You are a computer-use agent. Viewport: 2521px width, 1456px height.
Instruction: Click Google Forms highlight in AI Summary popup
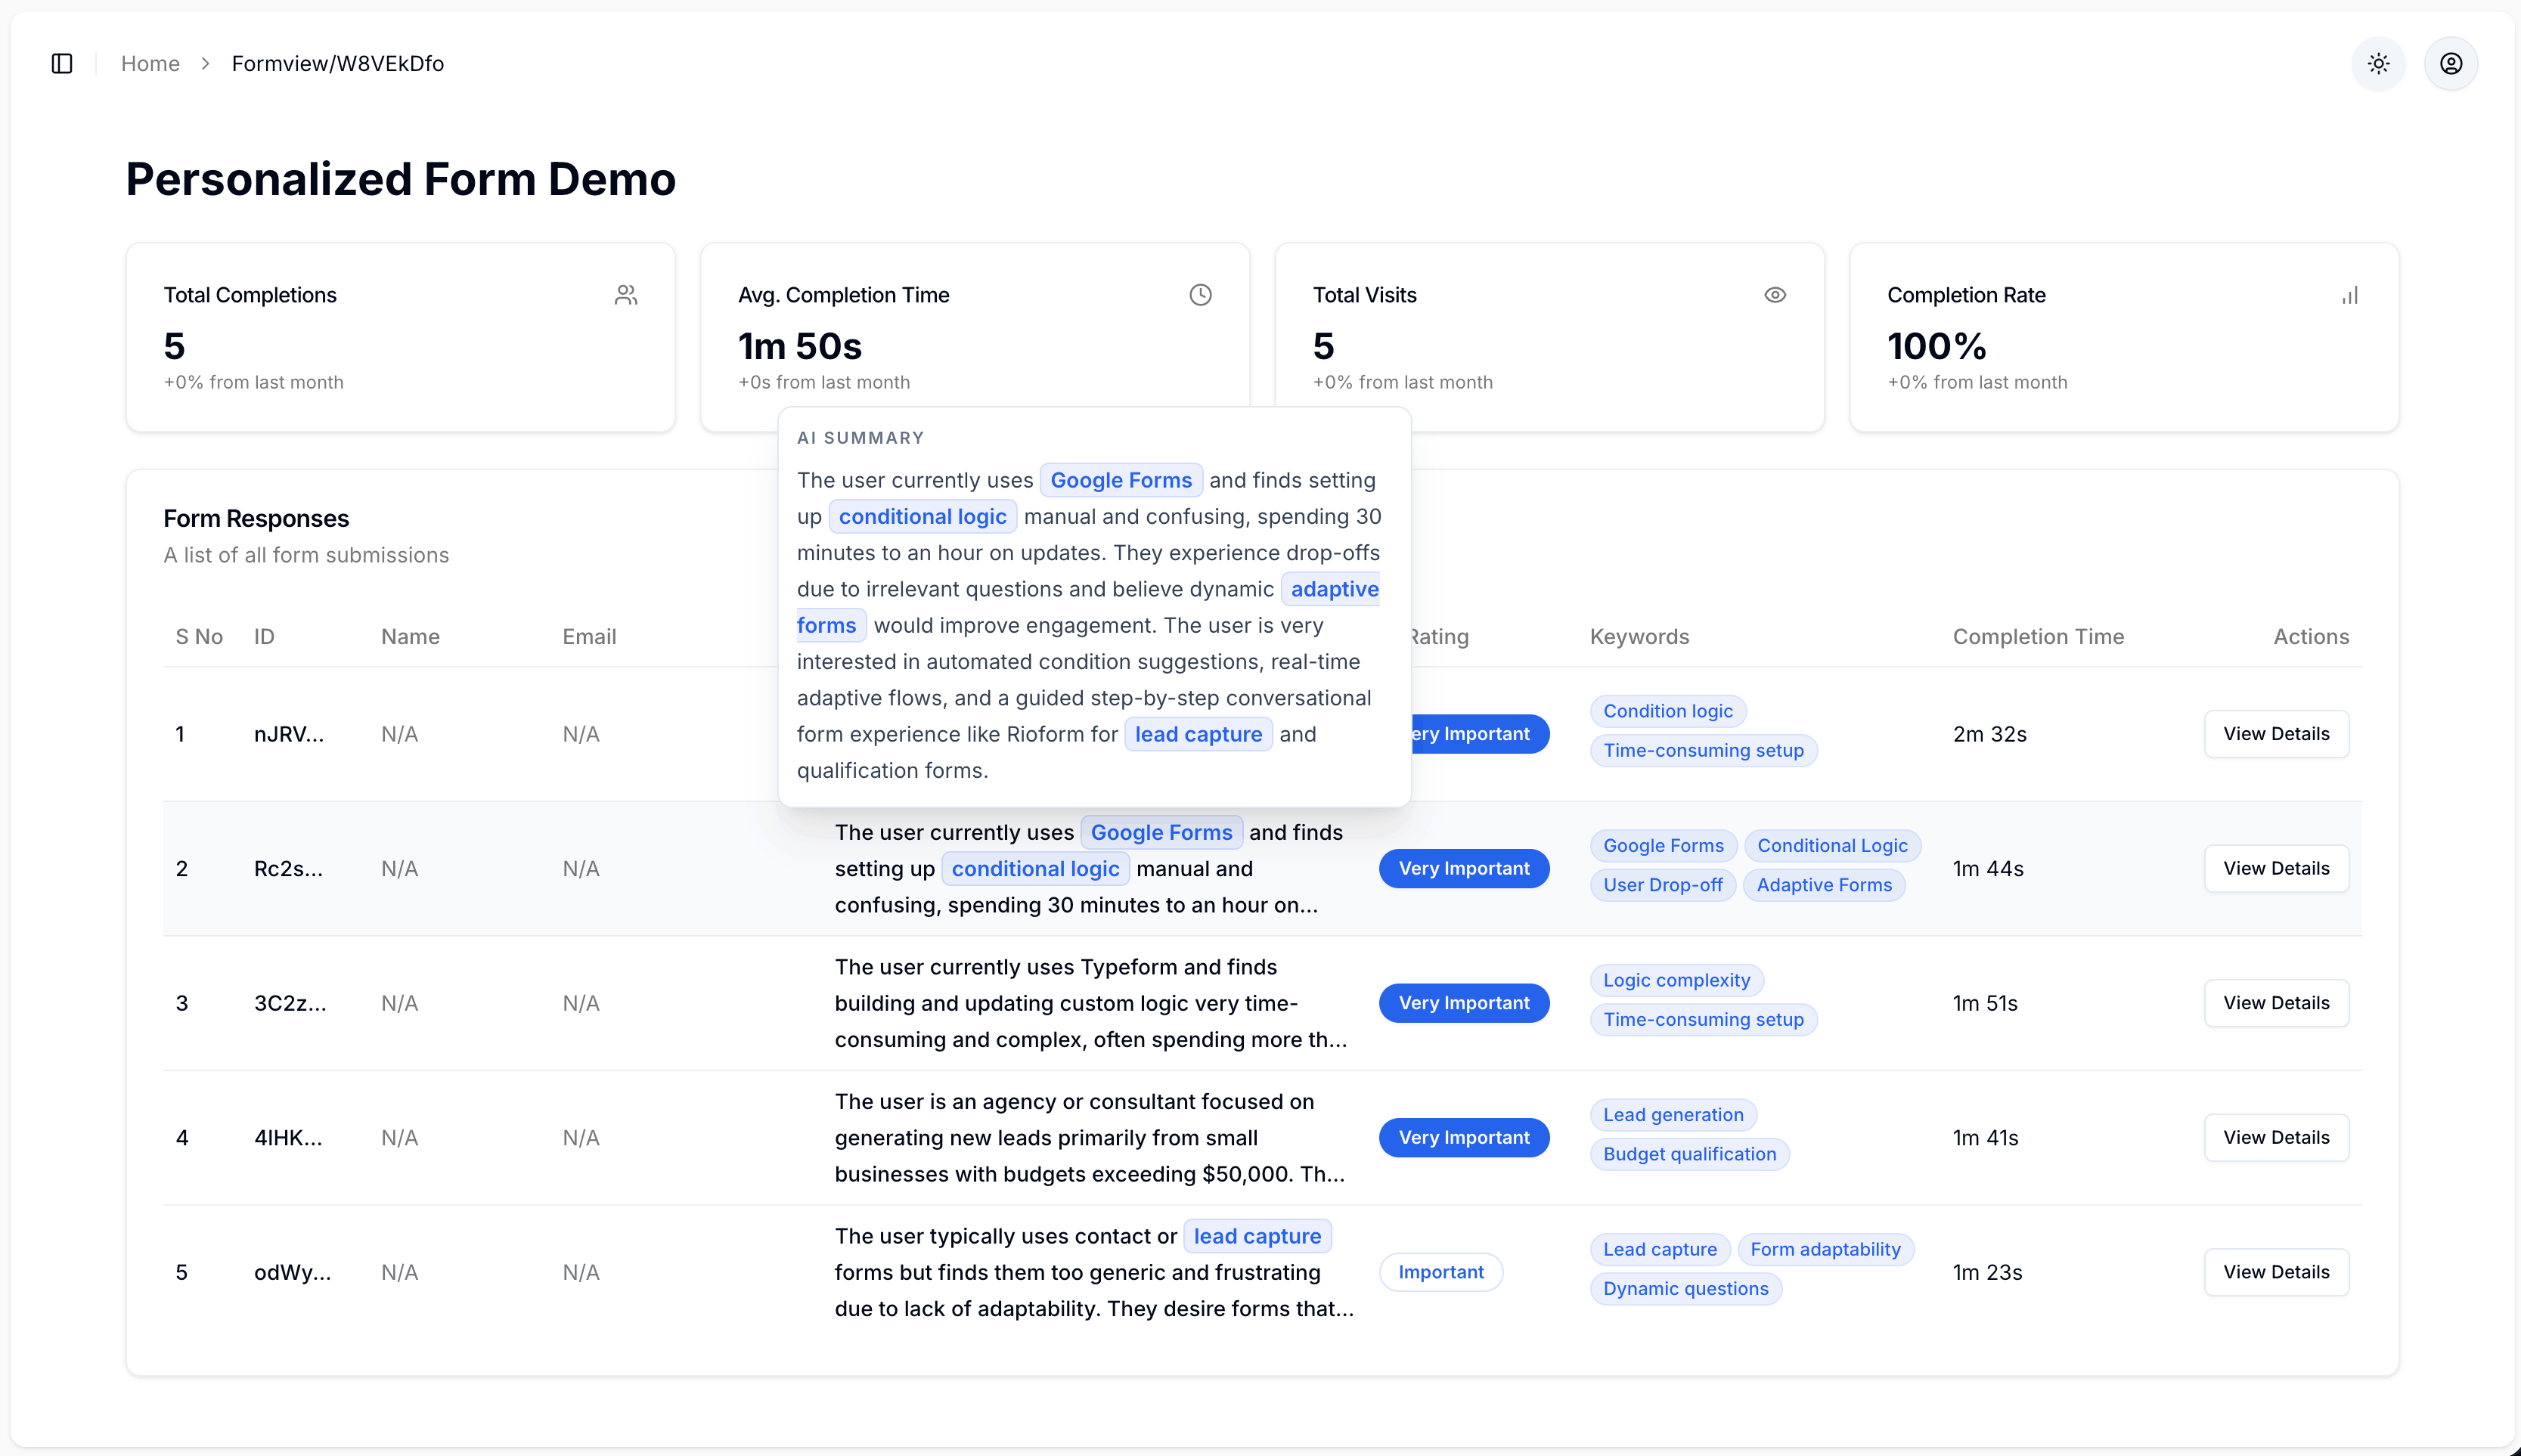click(x=1121, y=481)
